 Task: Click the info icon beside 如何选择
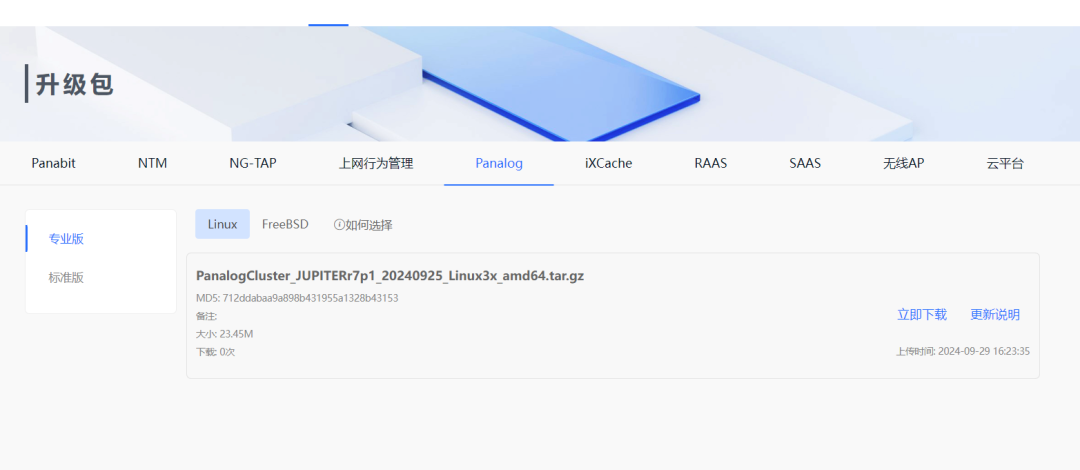[339, 225]
